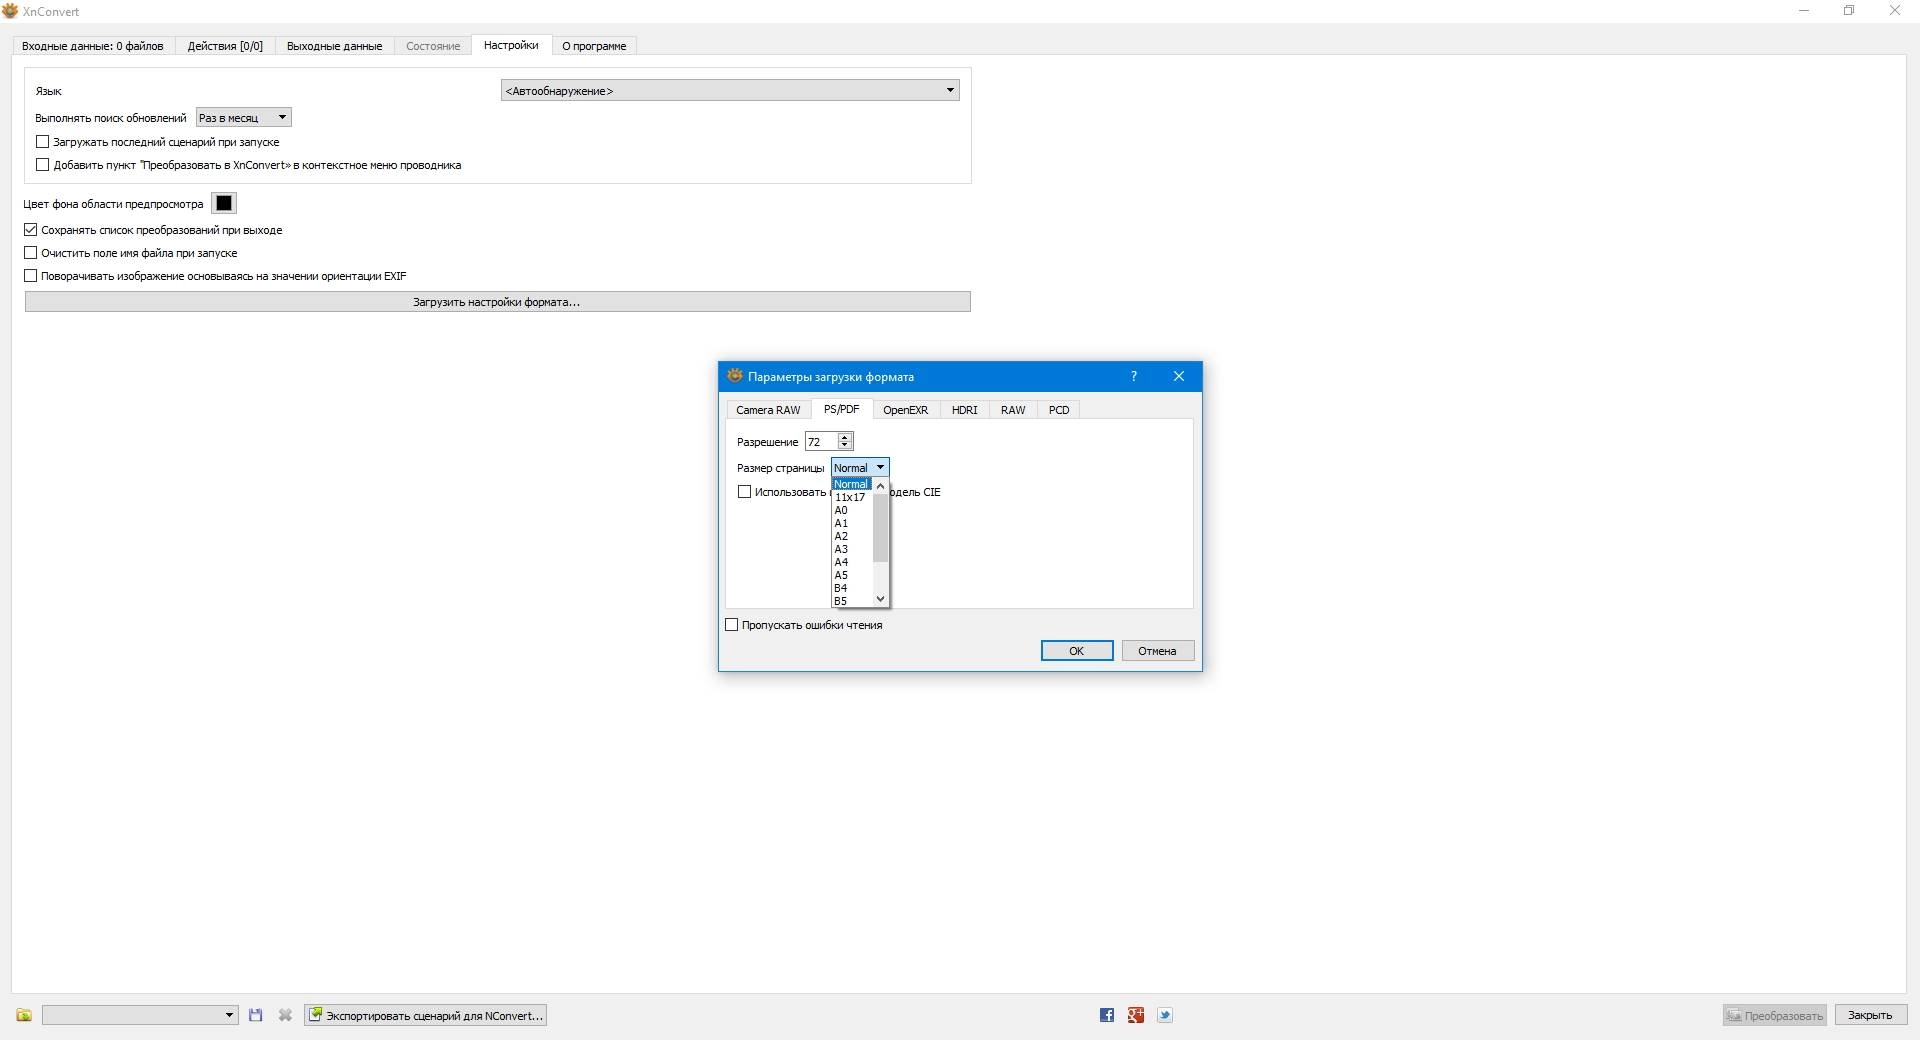1920x1040 pixels.
Task: Confirm the dialog with OK
Action: pos(1077,651)
